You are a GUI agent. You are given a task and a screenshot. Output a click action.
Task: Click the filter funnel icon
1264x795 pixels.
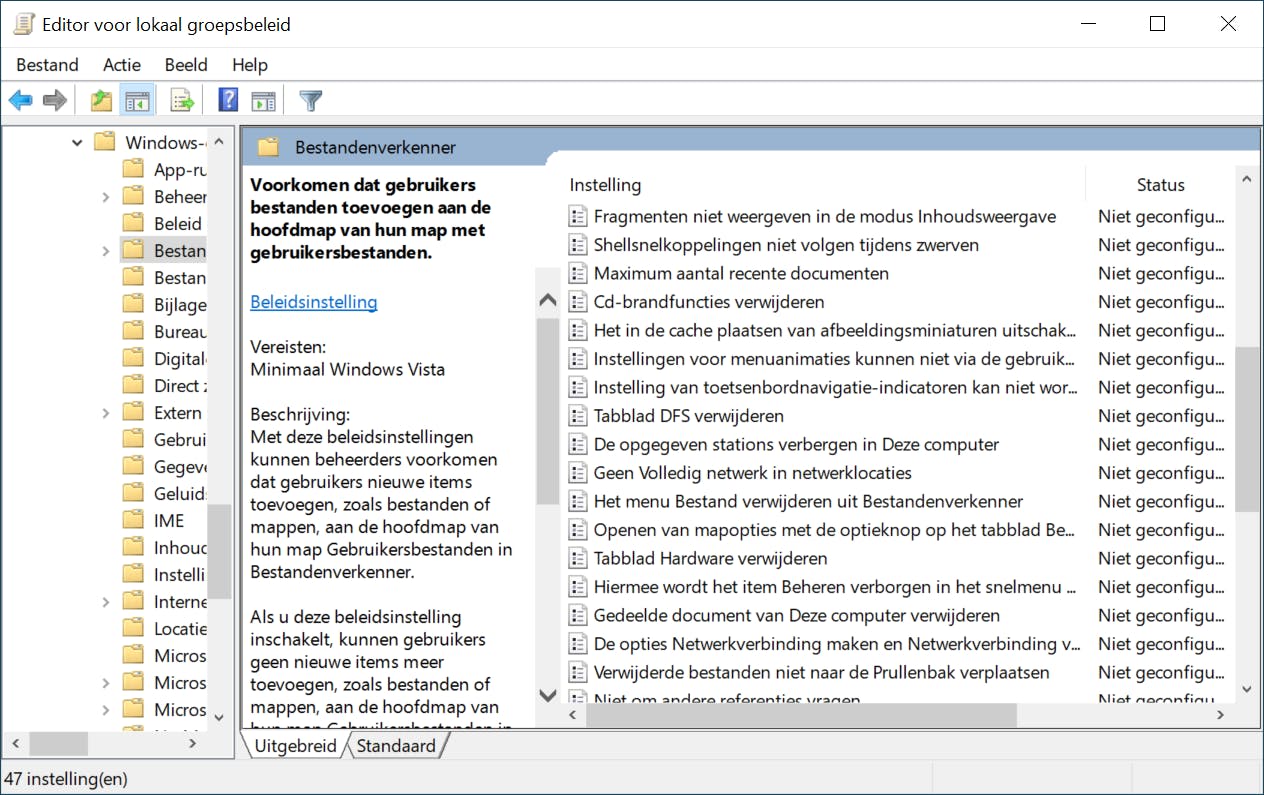pyautogui.click(x=311, y=100)
